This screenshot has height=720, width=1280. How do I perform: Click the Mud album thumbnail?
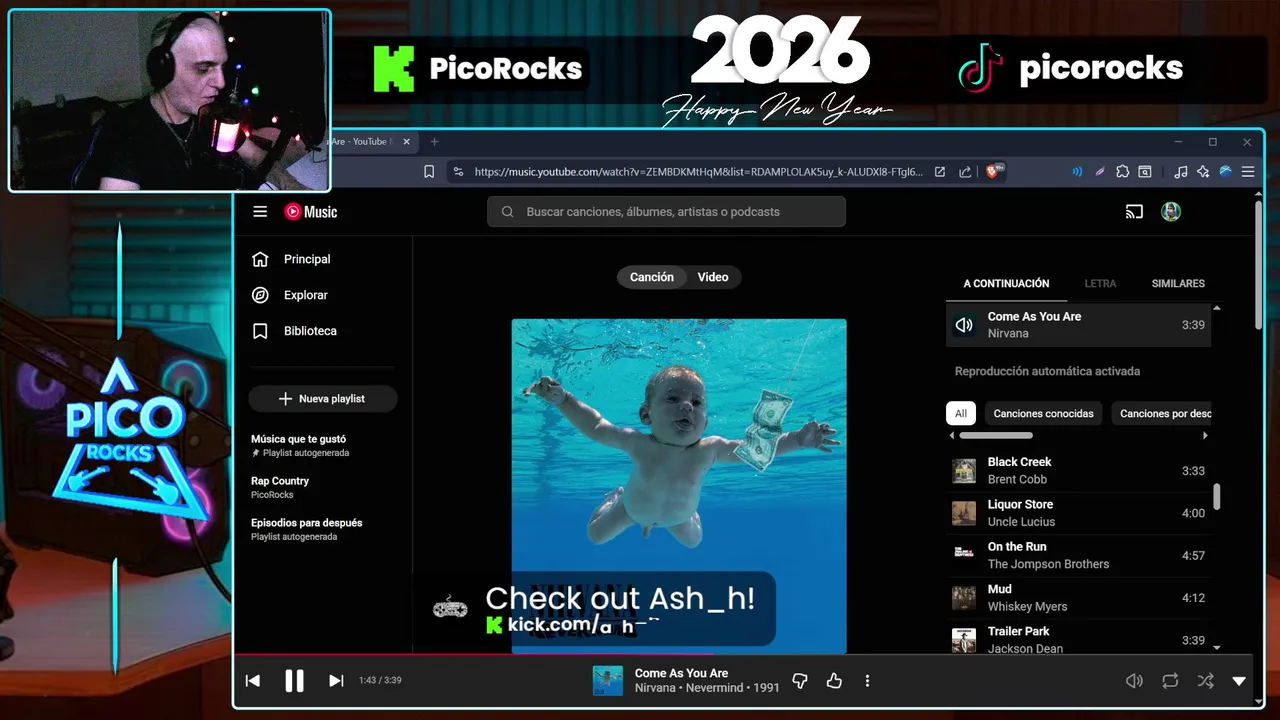point(964,598)
